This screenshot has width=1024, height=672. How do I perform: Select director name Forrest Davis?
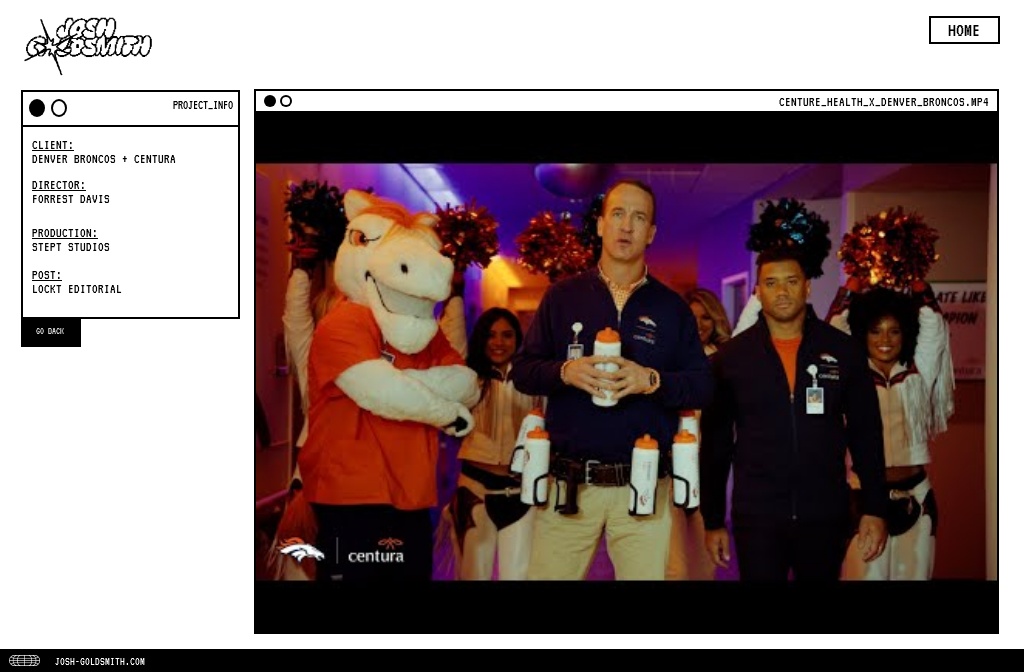click(x=70, y=199)
